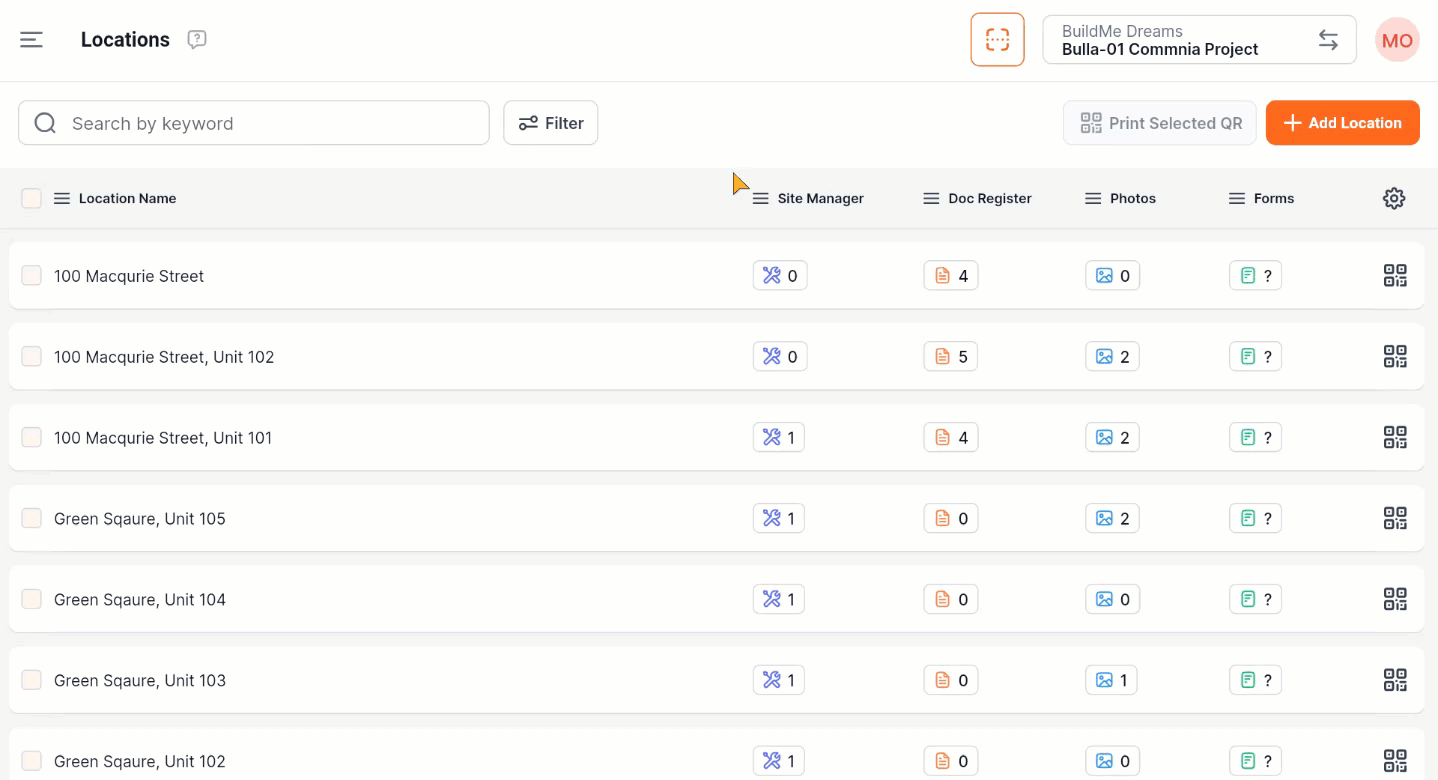The image size is (1438, 780).
Task: Open the orange QR scan button
Action: pos(997,40)
